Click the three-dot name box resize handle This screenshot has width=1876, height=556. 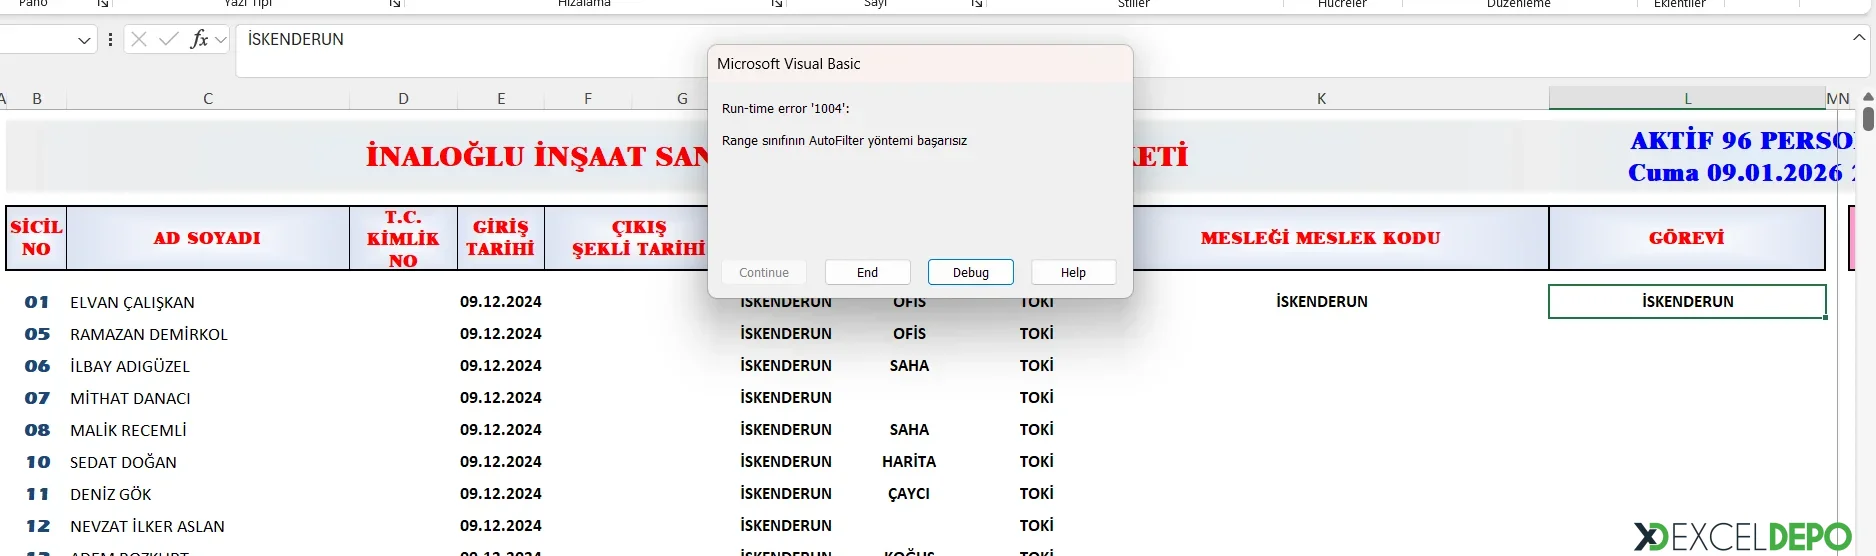(110, 40)
